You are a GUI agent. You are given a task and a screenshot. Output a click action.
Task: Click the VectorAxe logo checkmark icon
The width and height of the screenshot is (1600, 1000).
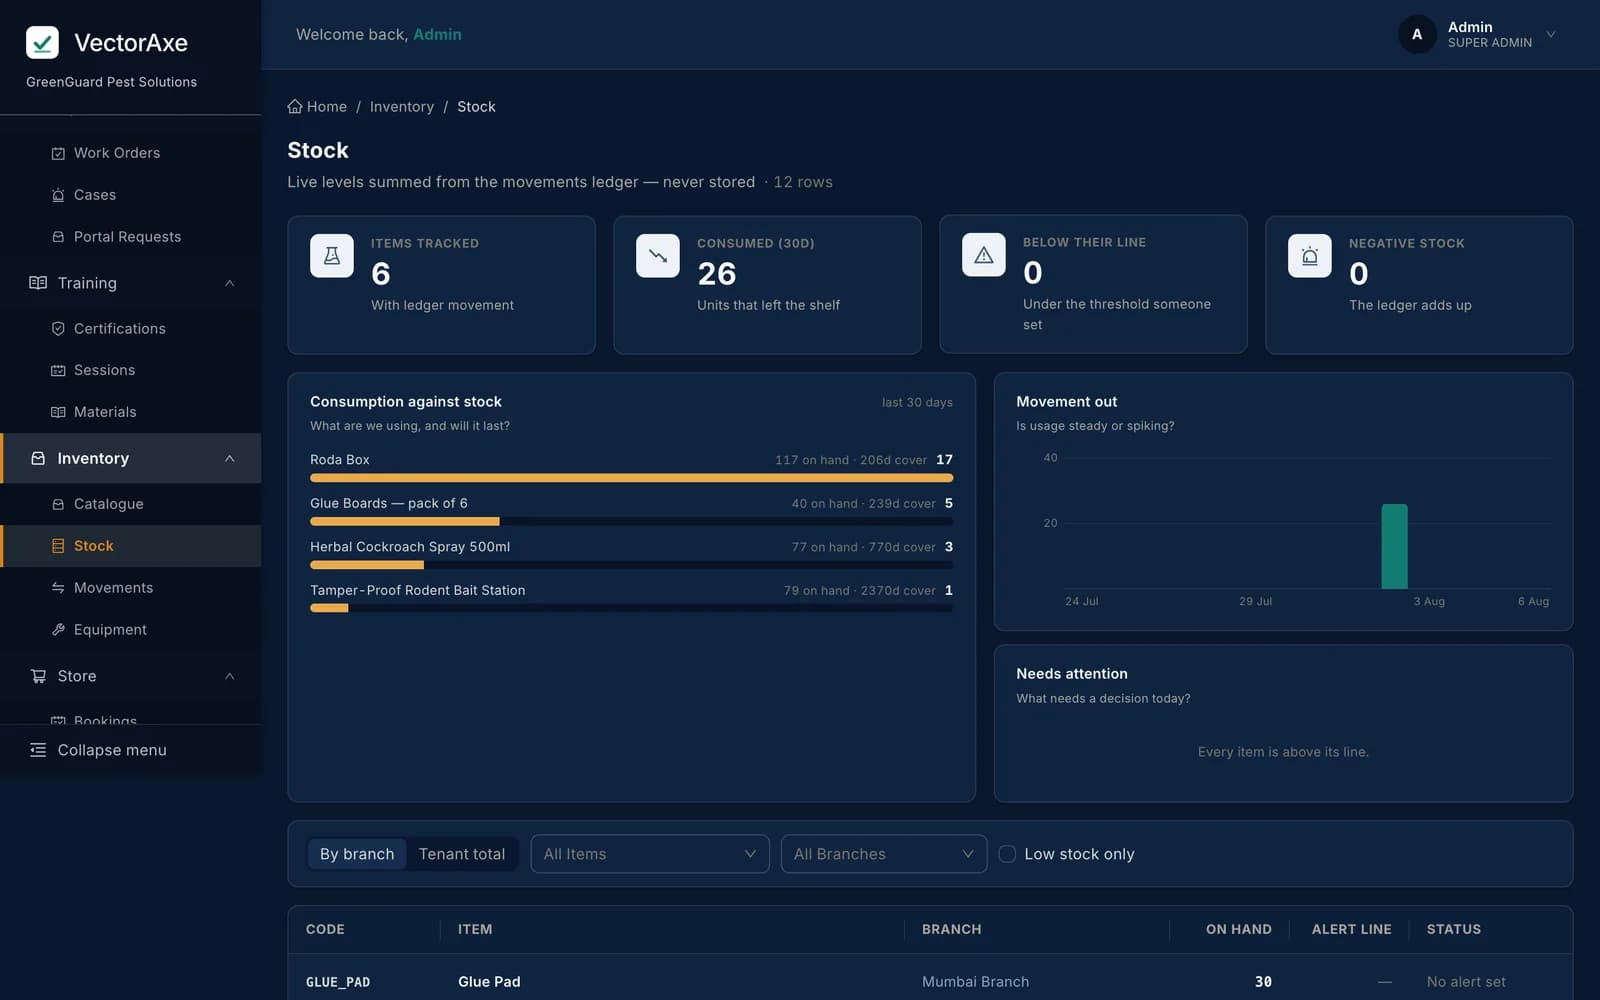click(x=42, y=42)
